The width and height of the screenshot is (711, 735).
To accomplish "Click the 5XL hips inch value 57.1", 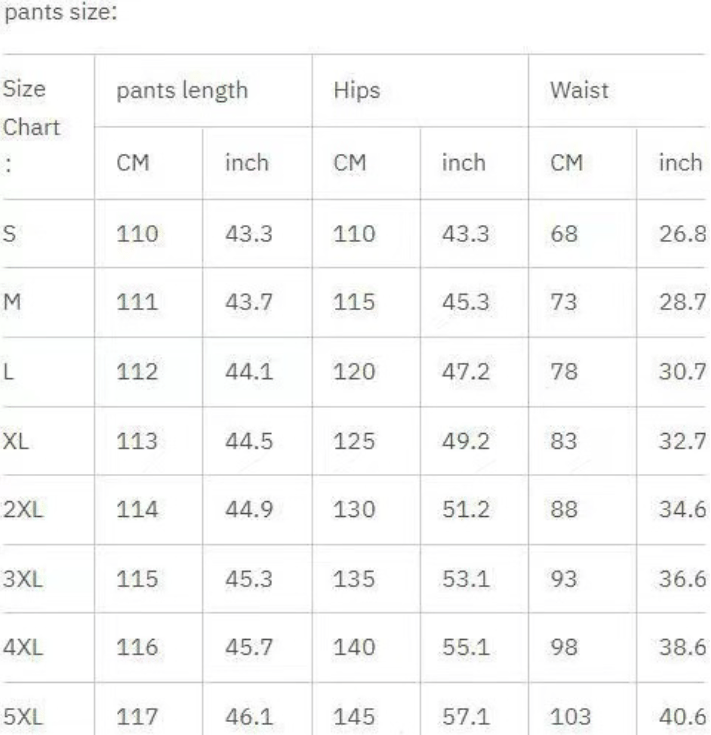I will pos(464,717).
